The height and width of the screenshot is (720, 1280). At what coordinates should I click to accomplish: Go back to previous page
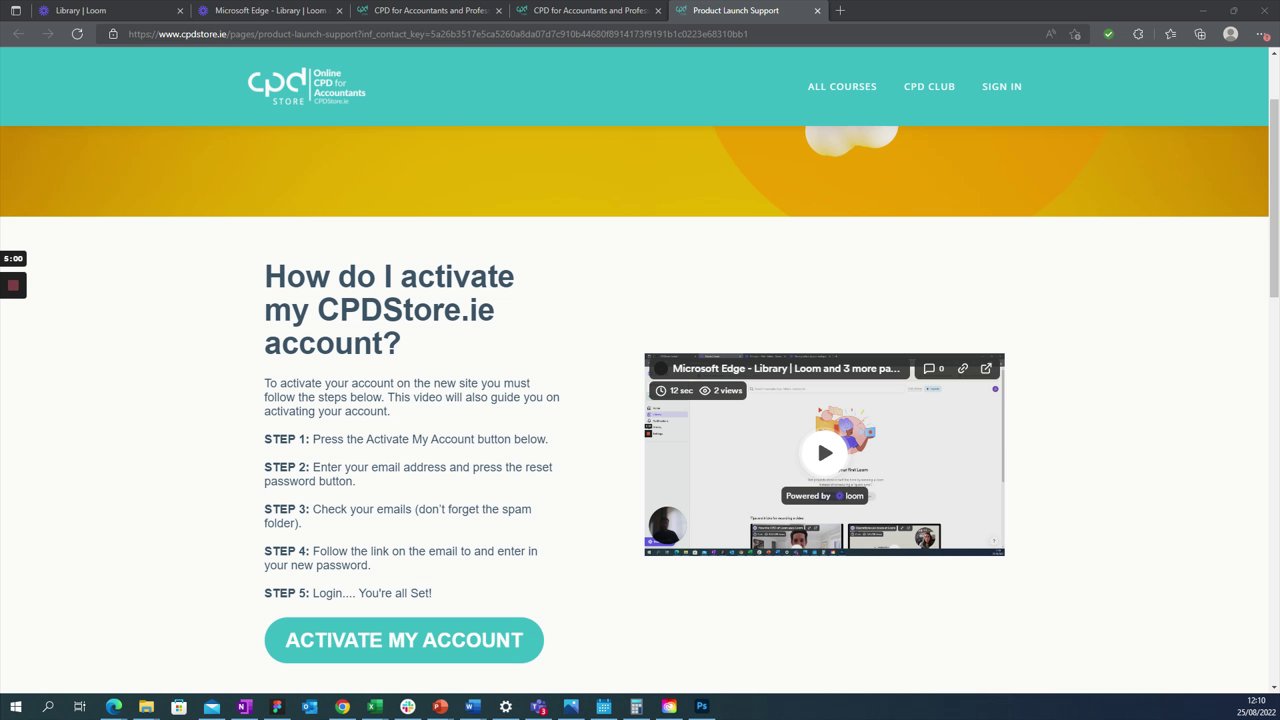coord(18,34)
